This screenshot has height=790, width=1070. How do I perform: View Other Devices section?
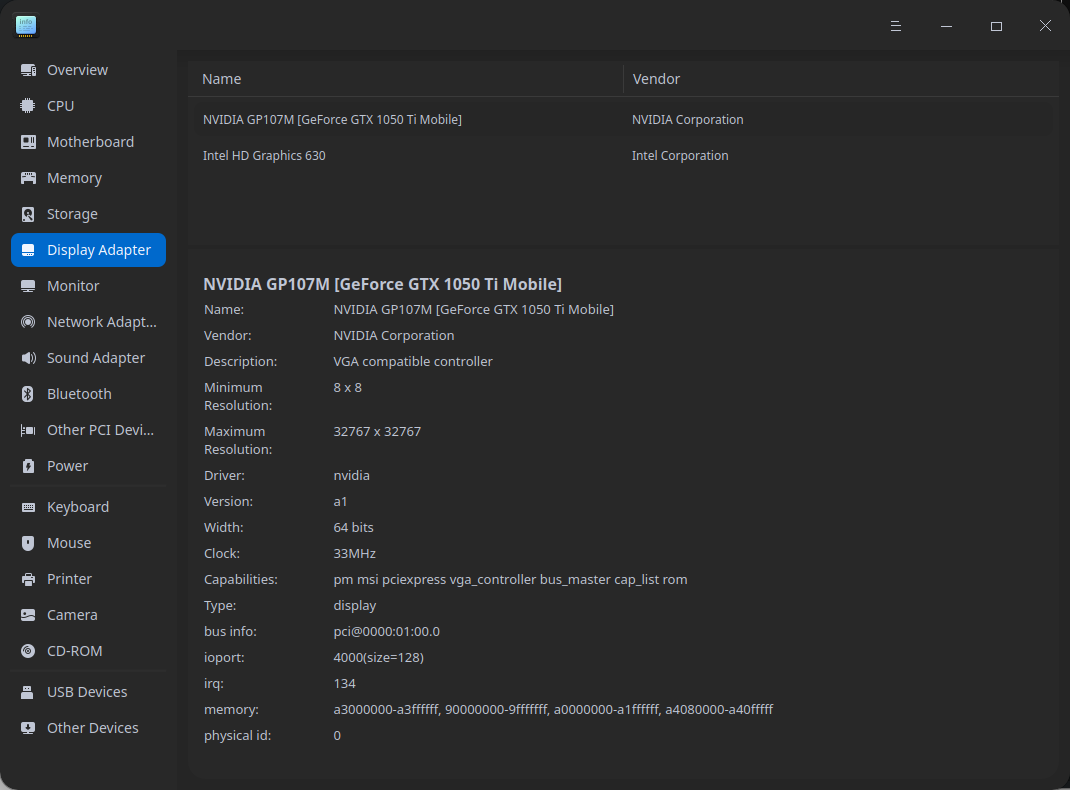pos(89,729)
